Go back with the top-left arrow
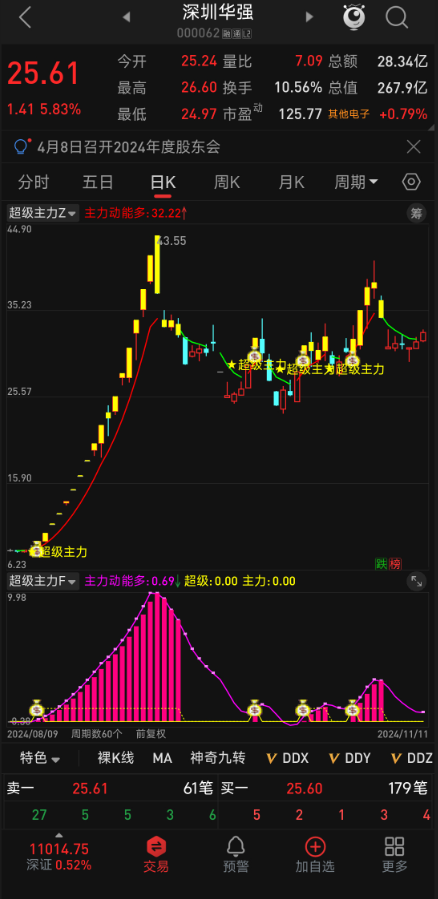Viewport: 438px width, 899px height. click(x=24, y=17)
